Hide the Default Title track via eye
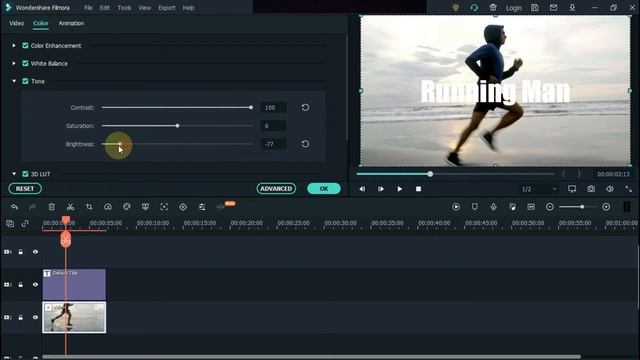 click(36, 284)
